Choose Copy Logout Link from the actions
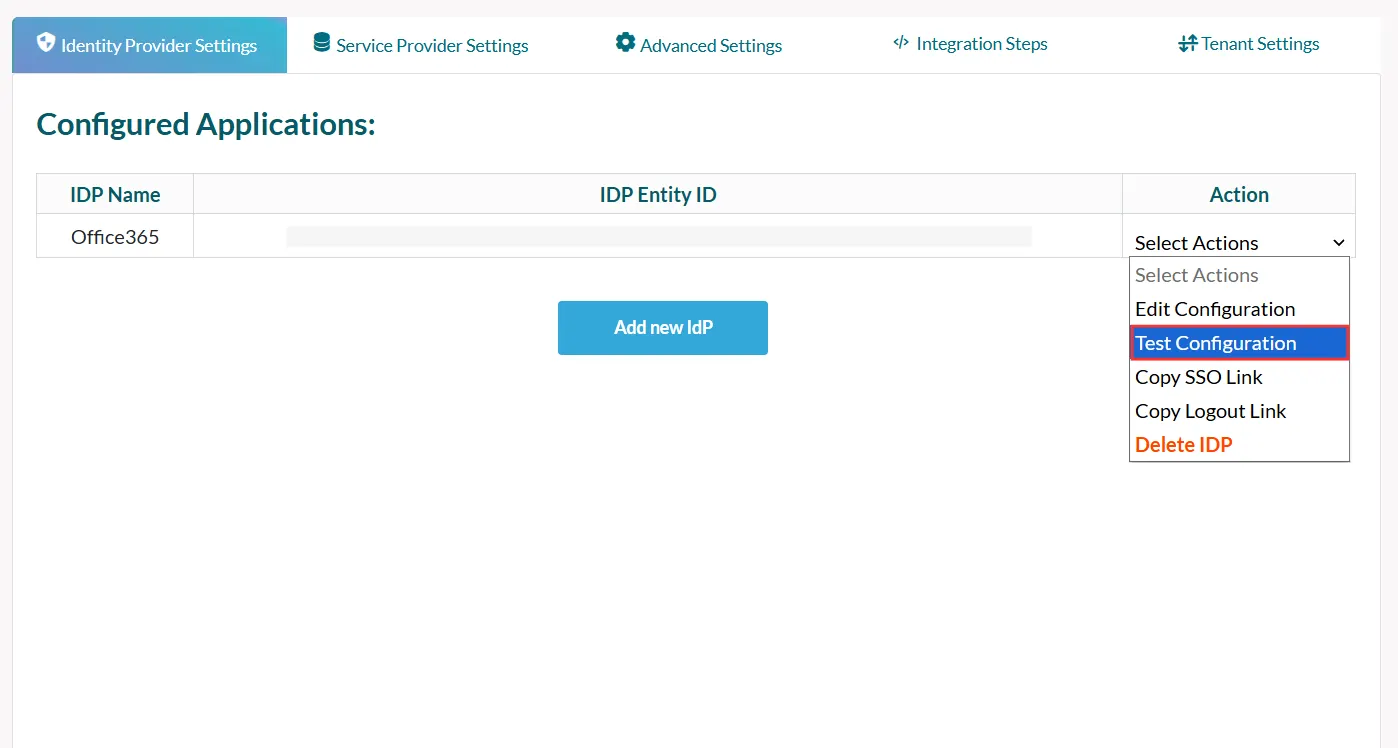1398x748 pixels. point(1210,411)
